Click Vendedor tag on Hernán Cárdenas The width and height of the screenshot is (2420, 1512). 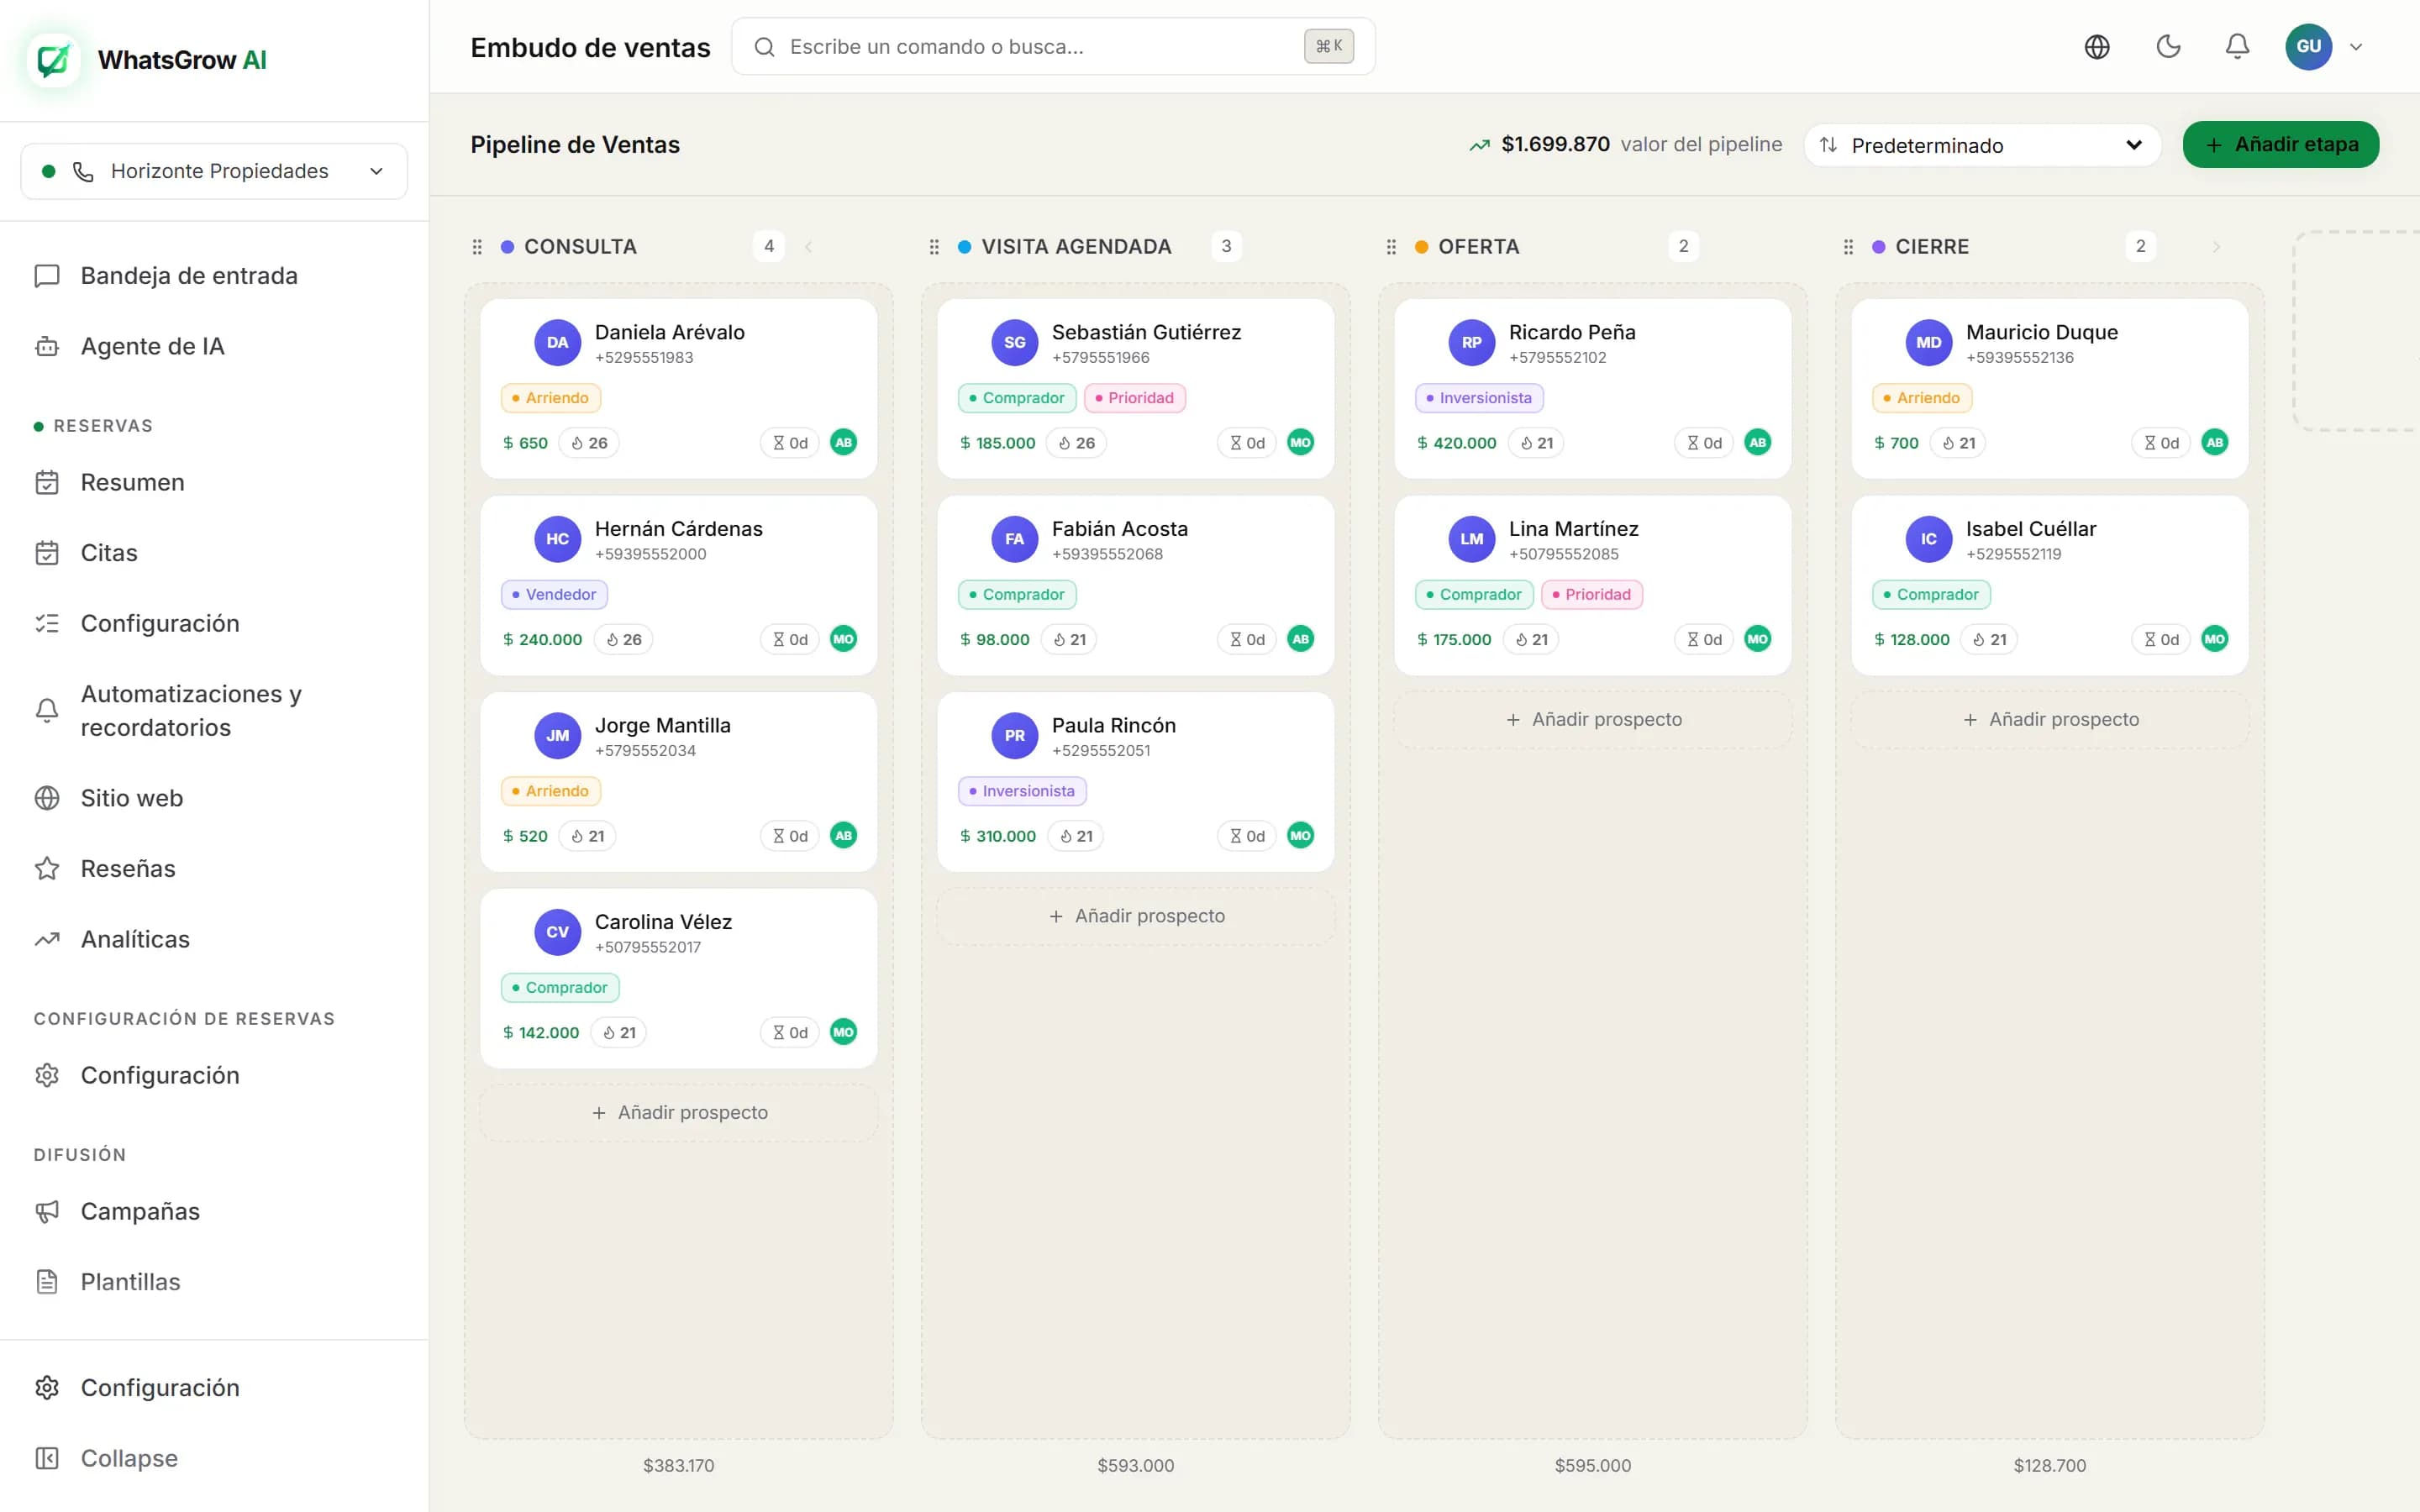click(554, 595)
